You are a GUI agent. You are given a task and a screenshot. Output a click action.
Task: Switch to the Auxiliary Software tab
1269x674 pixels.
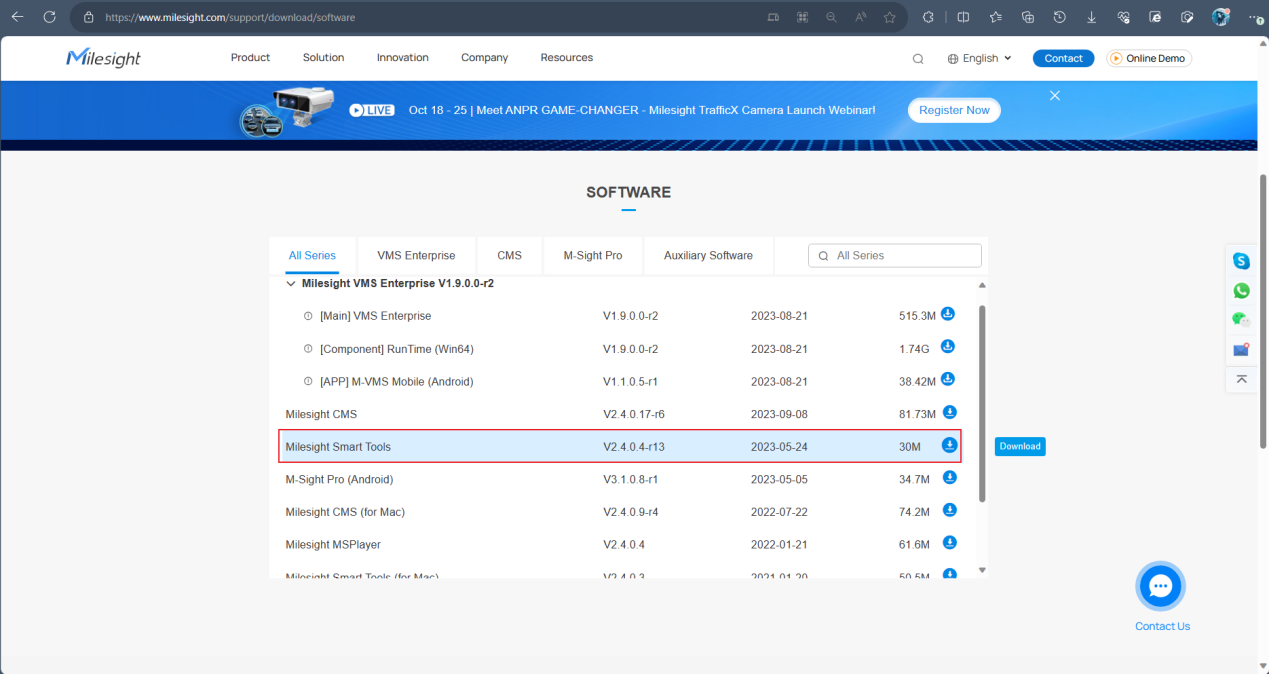(708, 255)
